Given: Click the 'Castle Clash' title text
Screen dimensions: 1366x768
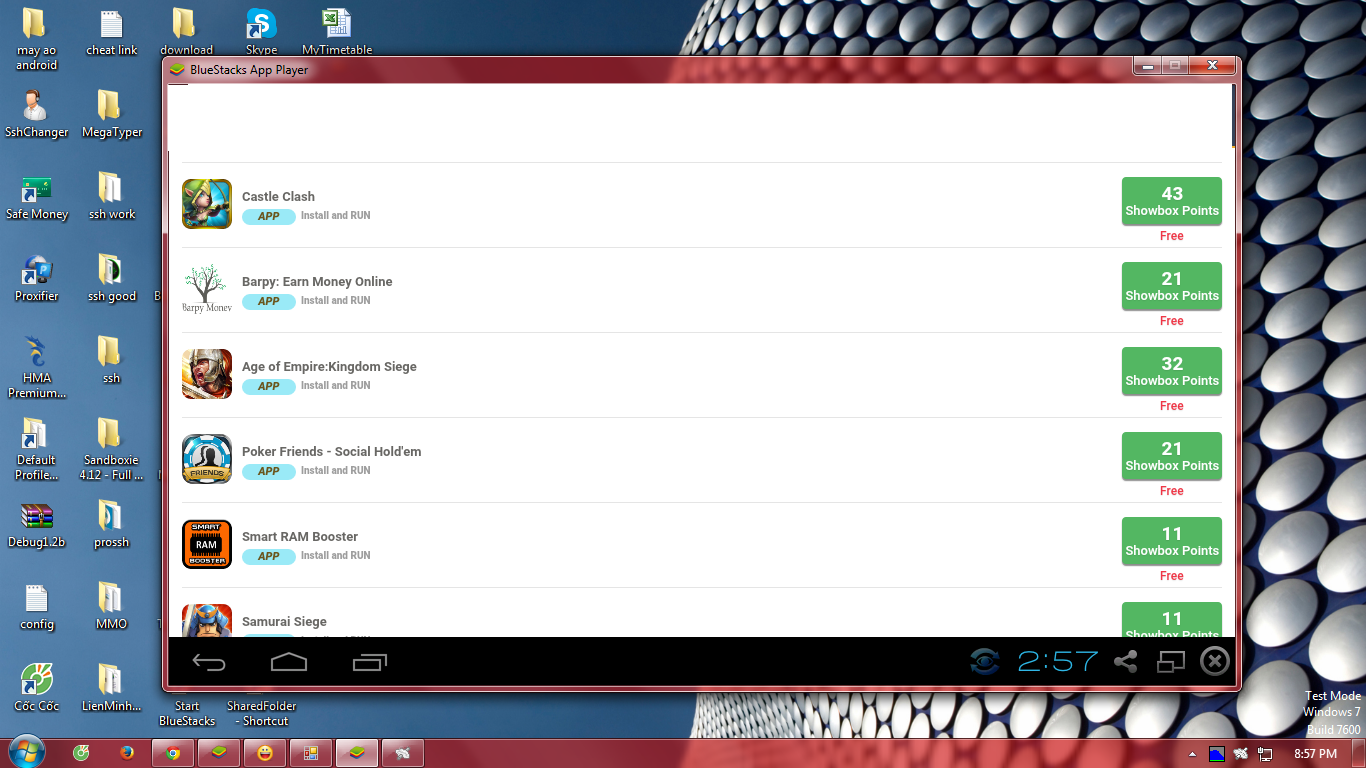Looking at the screenshot, I should tap(278, 197).
